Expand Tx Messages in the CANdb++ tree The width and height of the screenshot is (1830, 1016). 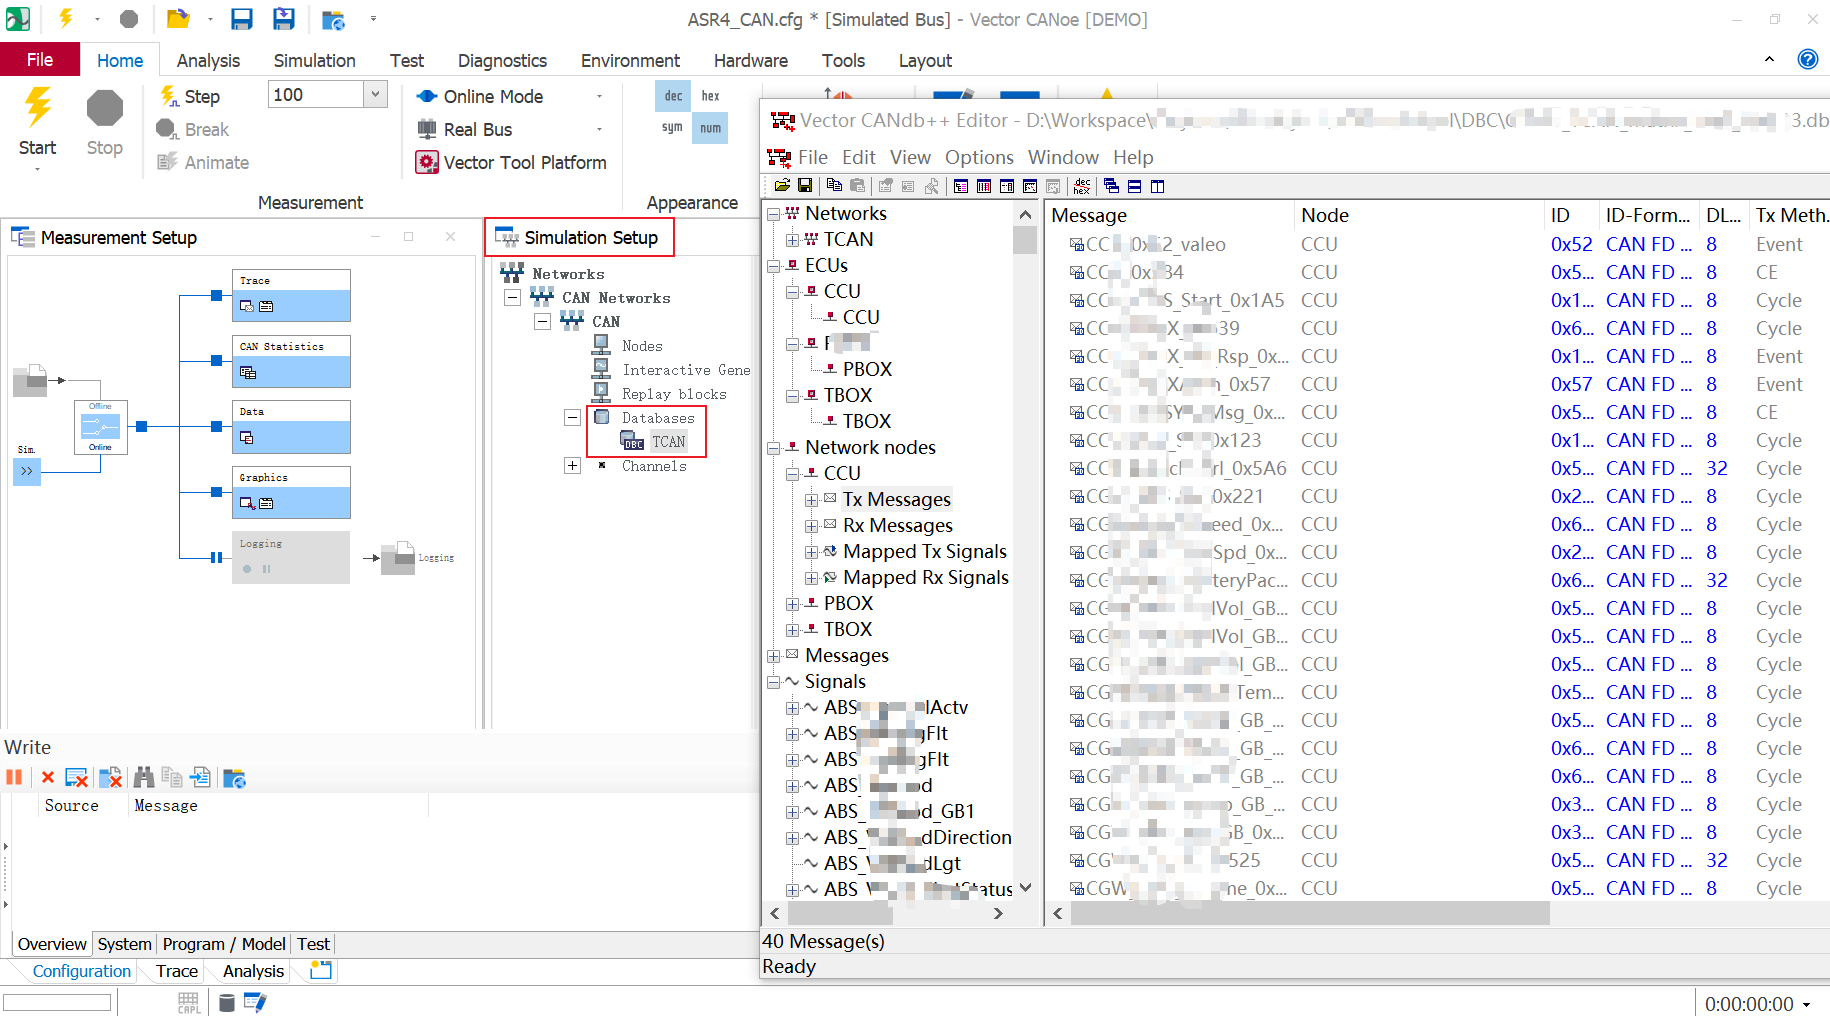coord(811,499)
